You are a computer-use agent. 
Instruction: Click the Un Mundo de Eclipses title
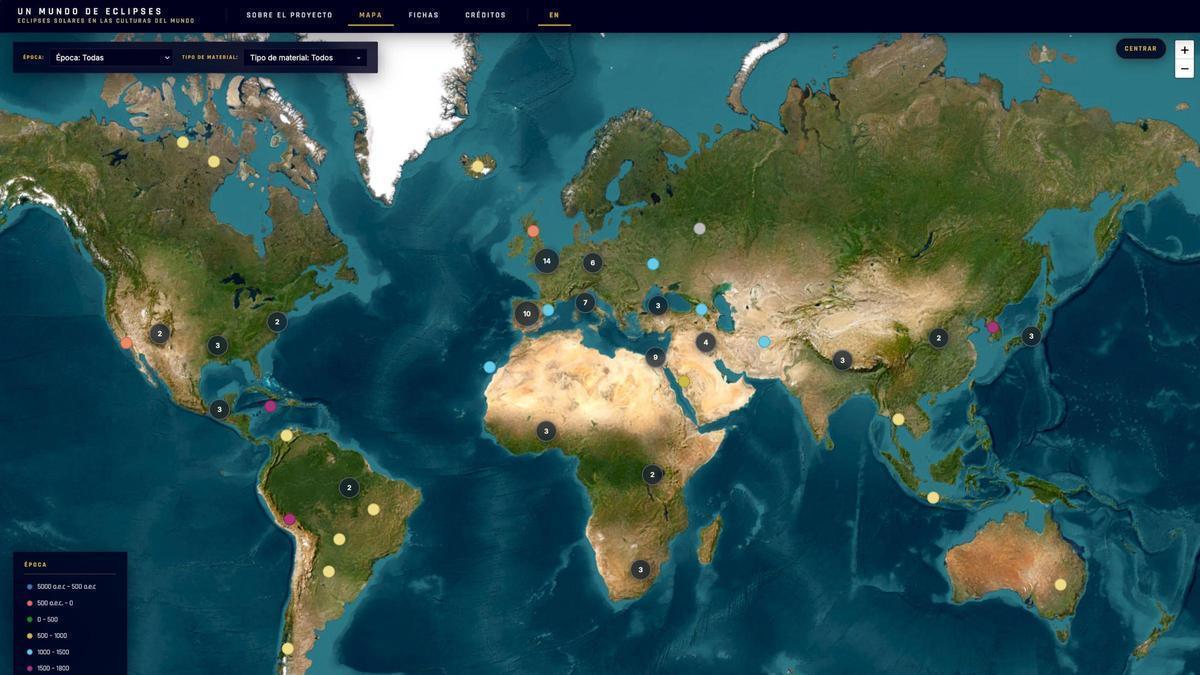90,11
